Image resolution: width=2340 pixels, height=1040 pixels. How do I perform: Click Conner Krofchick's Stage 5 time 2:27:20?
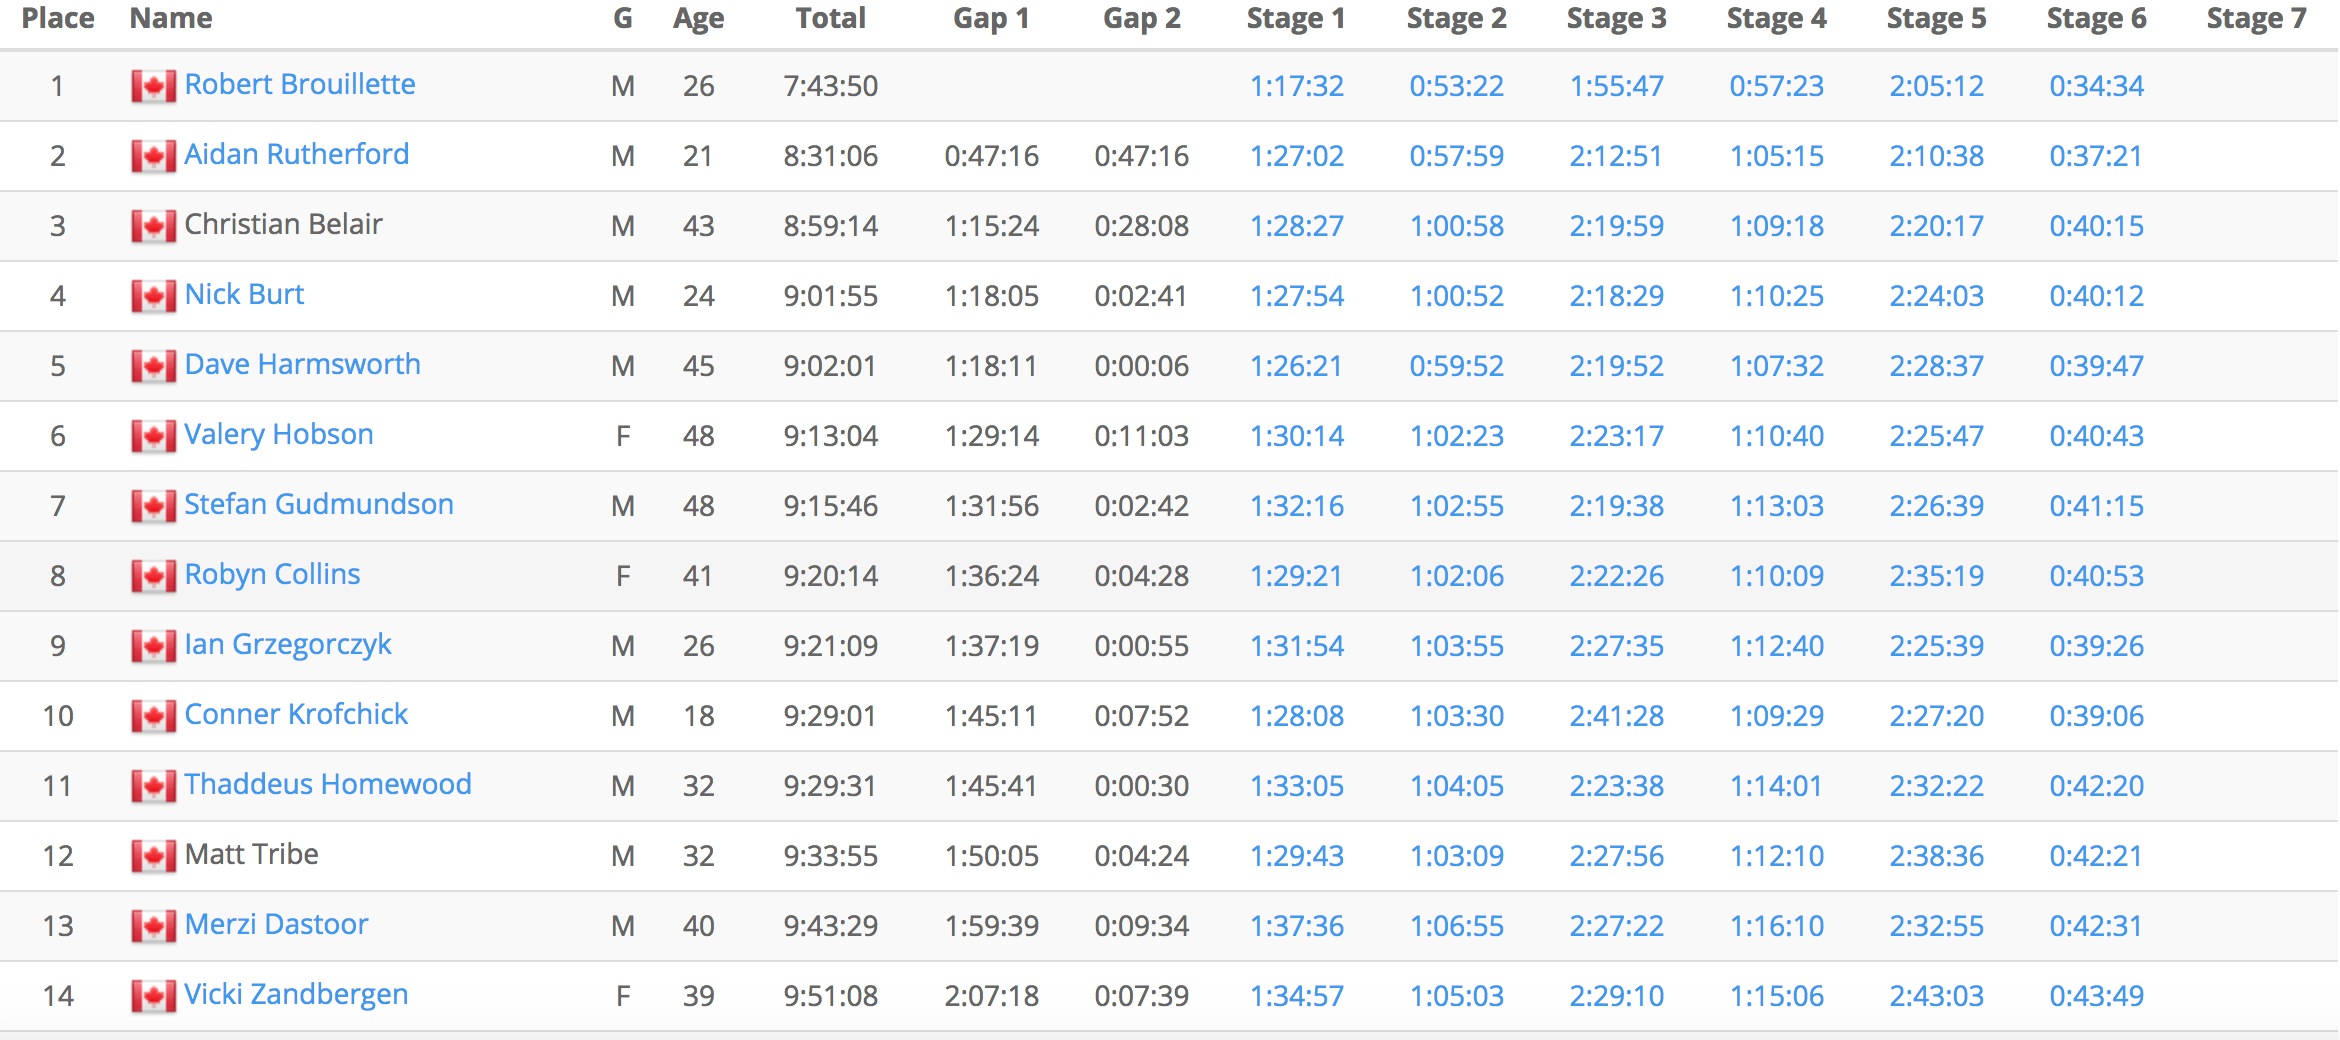tap(1936, 716)
